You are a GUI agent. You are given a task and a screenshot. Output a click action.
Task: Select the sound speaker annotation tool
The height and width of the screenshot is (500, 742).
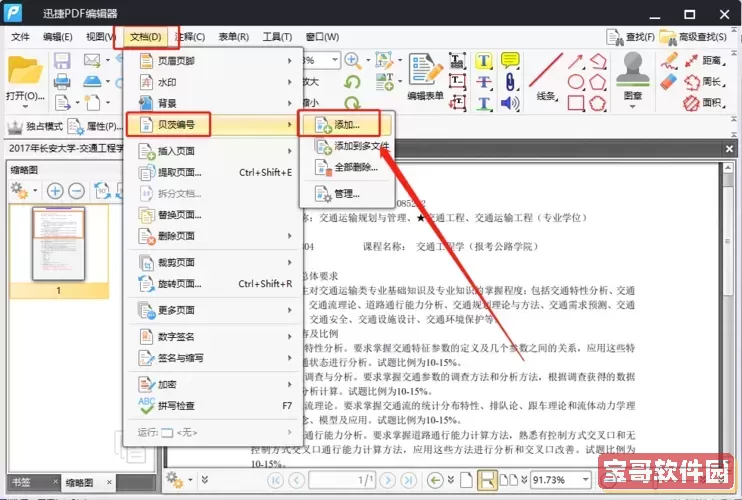[510, 103]
